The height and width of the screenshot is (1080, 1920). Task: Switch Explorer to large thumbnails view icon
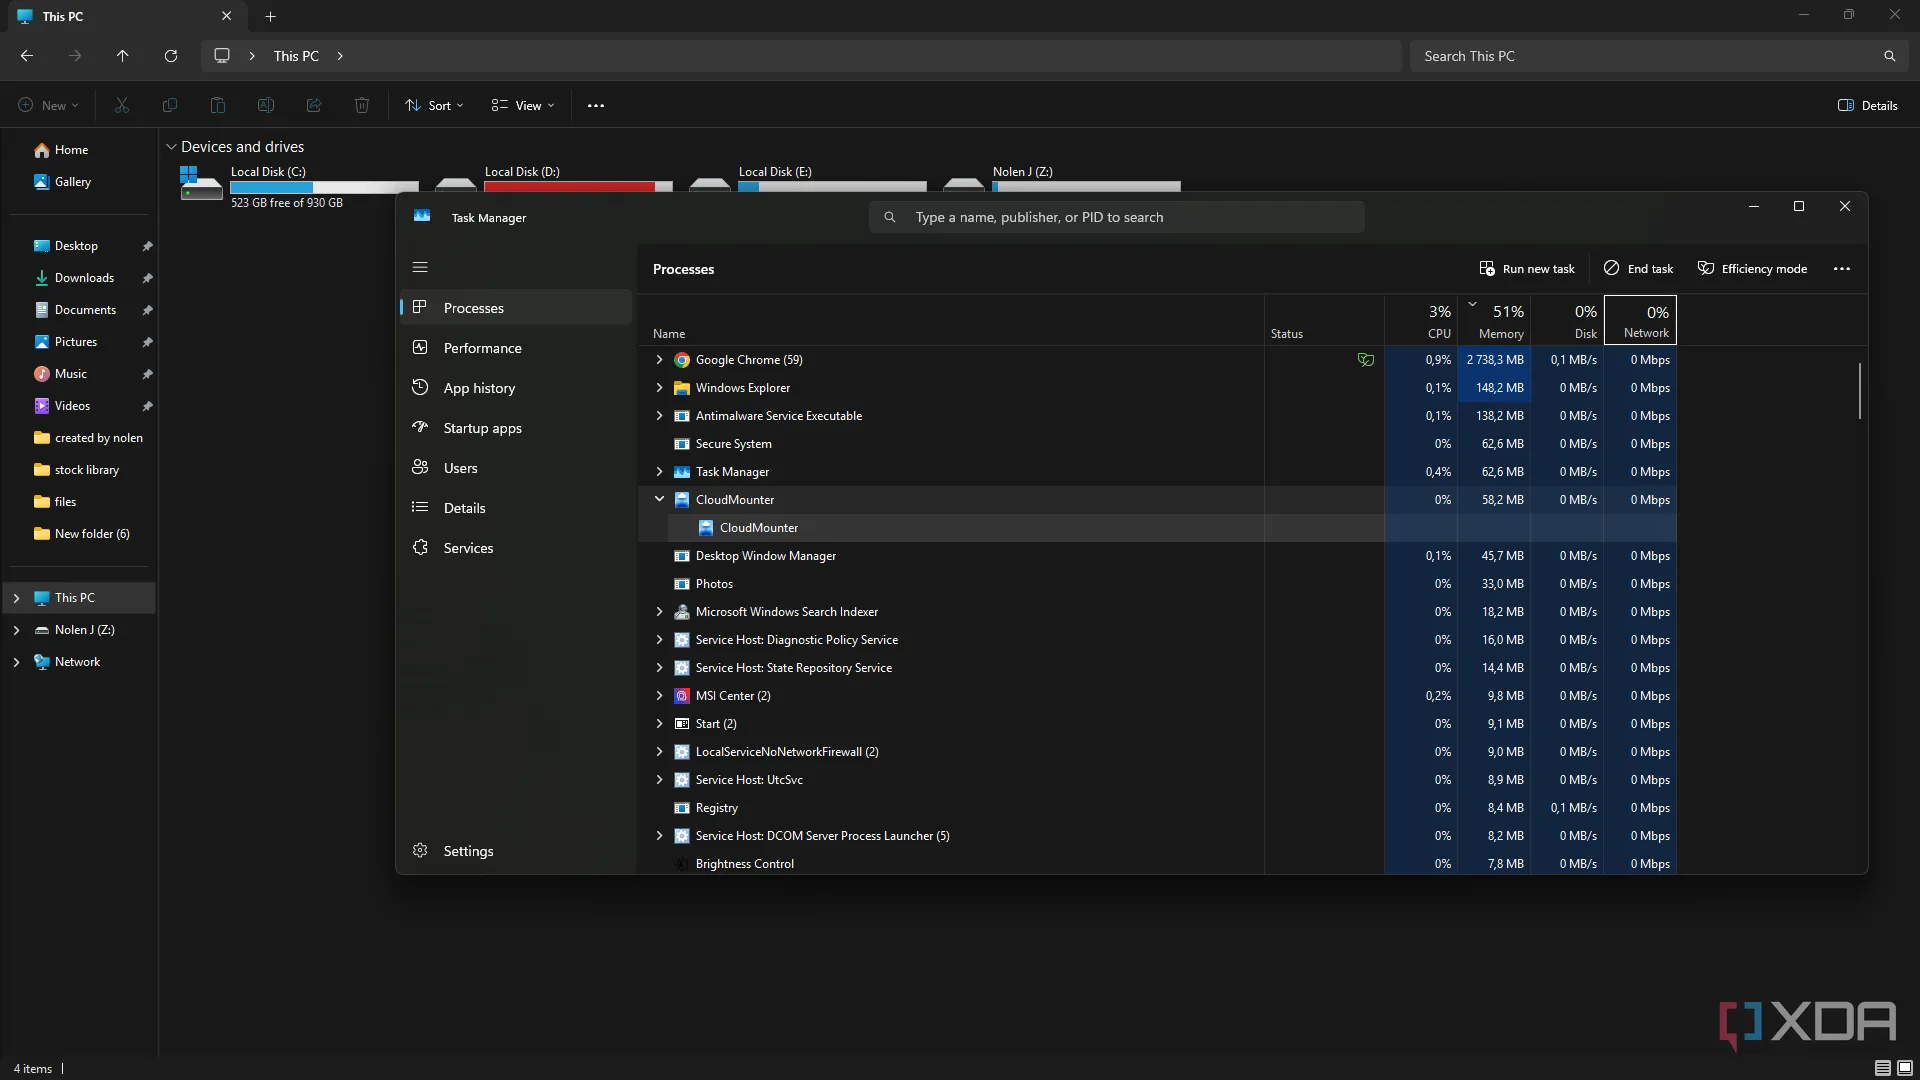point(1905,1068)
